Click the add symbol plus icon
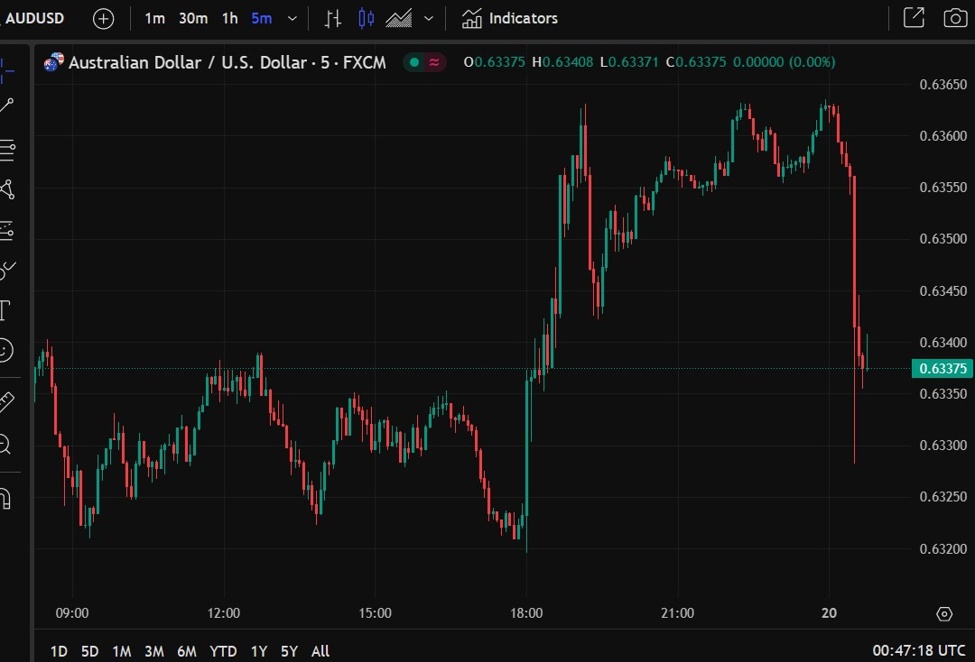The height and width of the screenshot is (662, 975). (103, 18)
